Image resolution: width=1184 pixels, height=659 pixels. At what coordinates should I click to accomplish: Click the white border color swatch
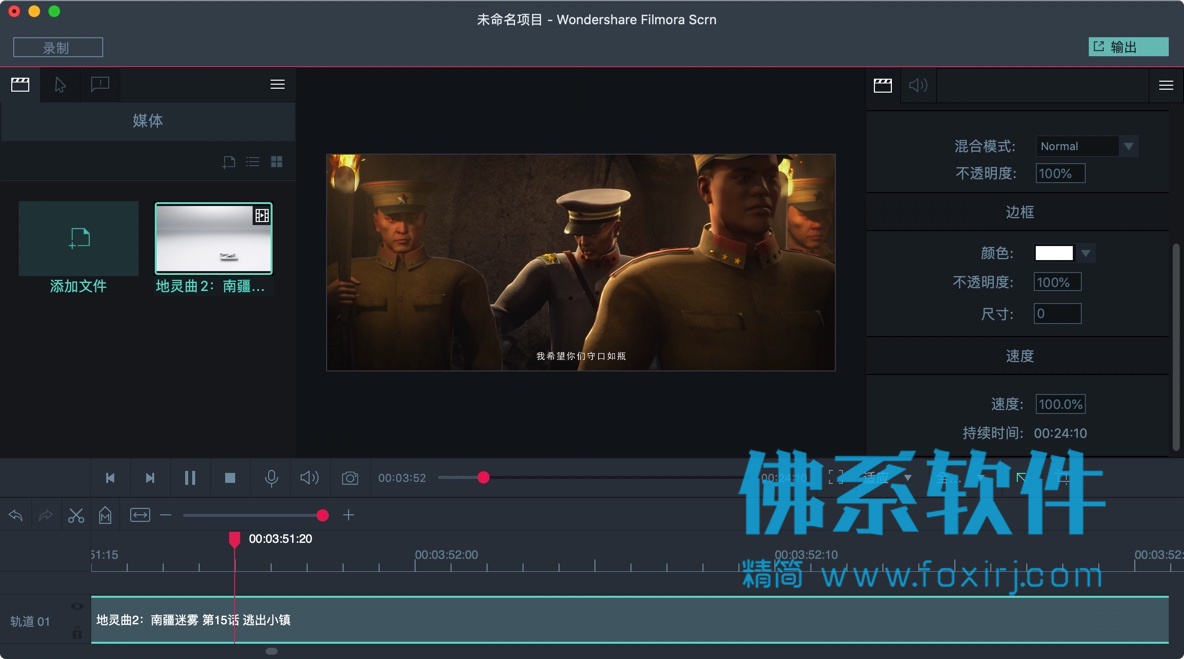pyautogui.click(x=1053, y=253)
